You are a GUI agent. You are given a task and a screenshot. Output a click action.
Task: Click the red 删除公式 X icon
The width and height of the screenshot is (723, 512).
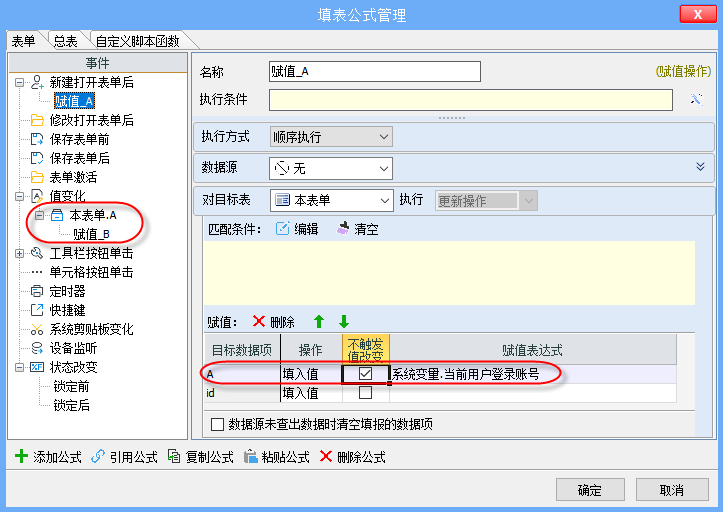pos(326,456)
